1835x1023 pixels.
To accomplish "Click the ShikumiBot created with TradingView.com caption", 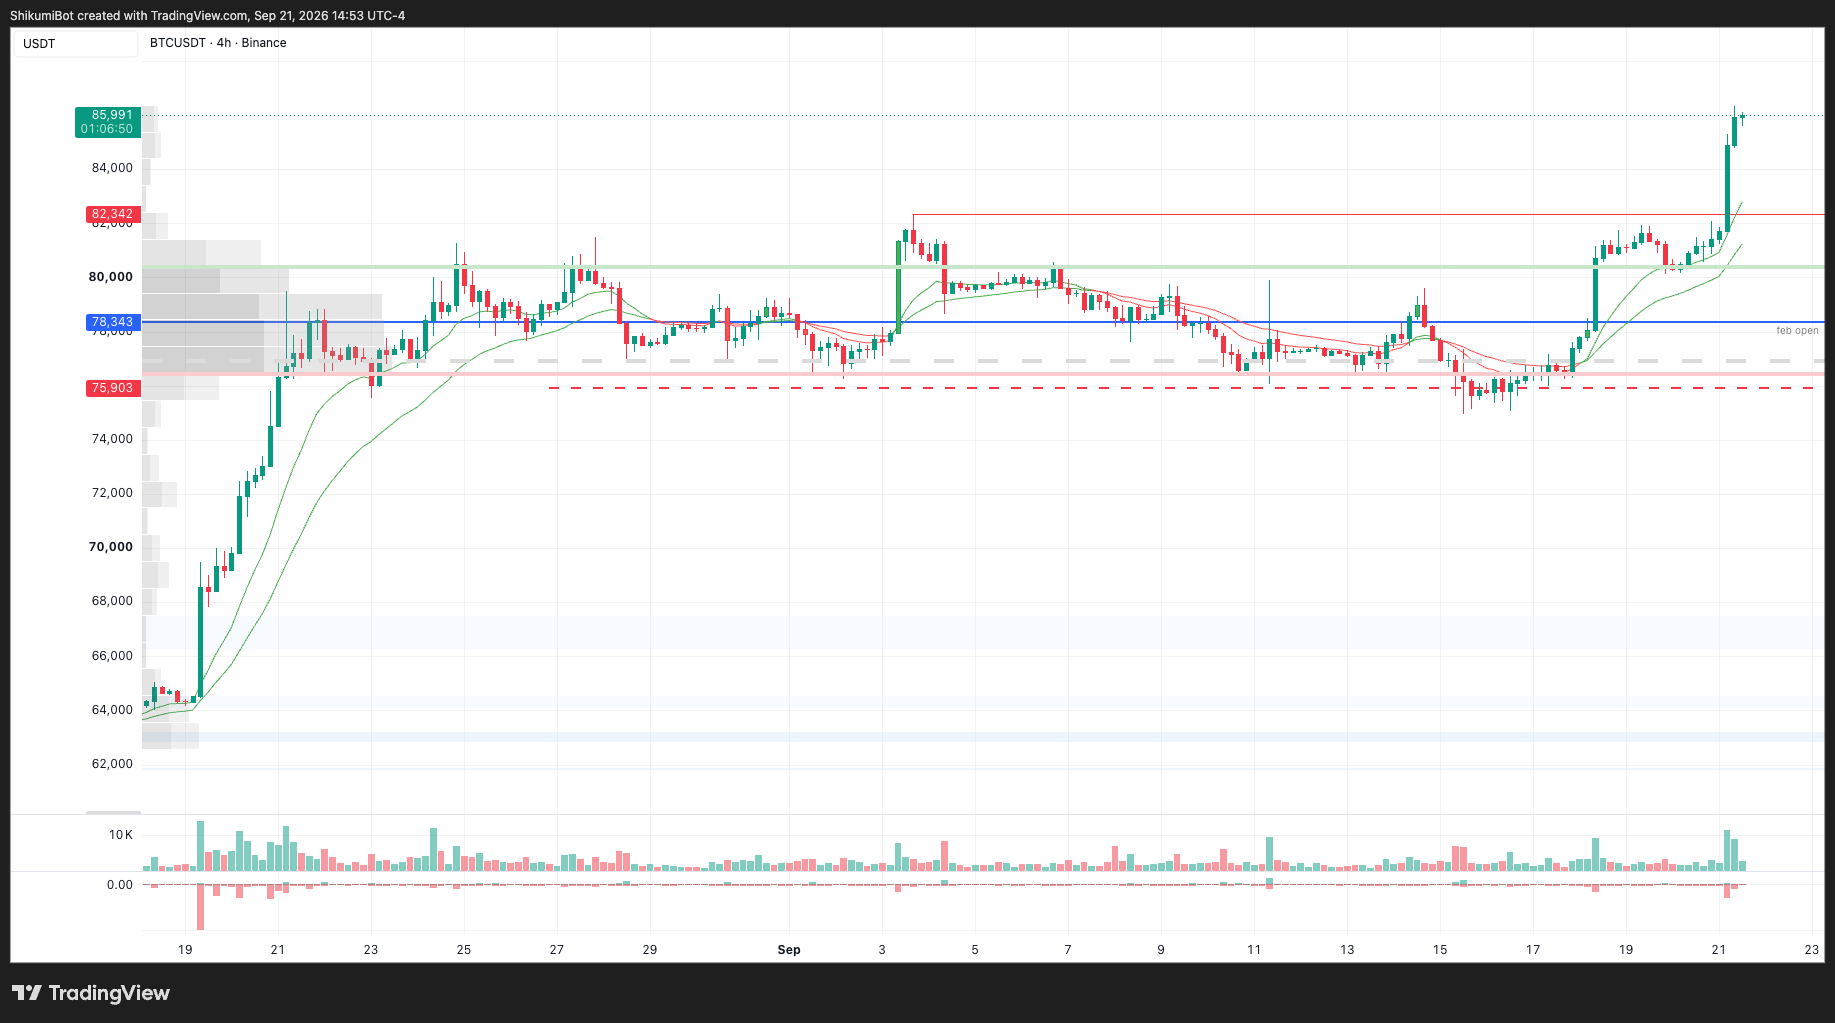I will [x=208, y=16].
